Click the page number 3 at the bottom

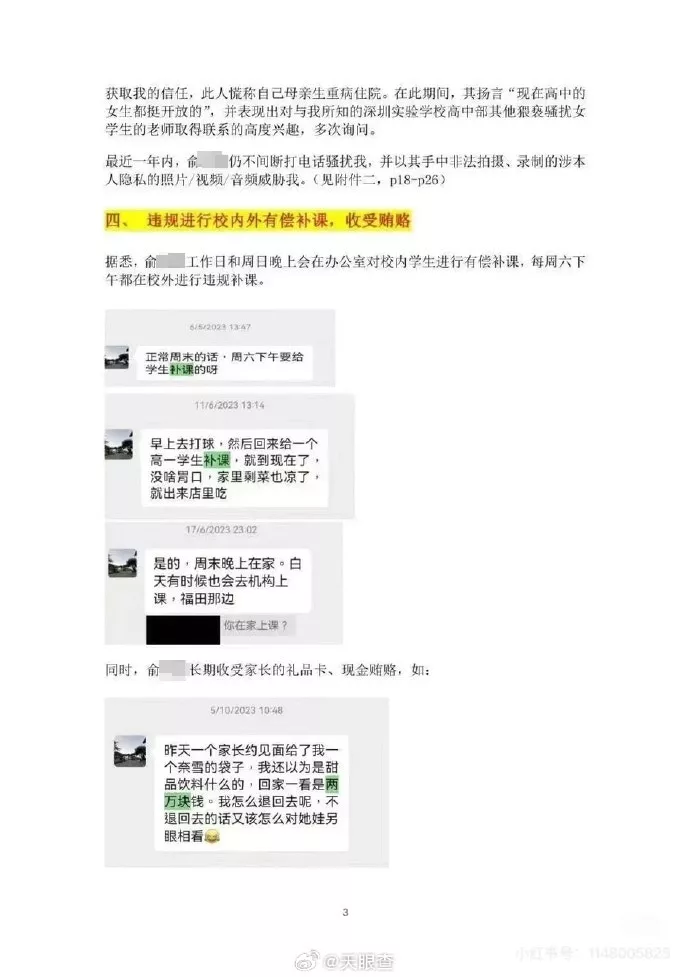tap(345, 912)
